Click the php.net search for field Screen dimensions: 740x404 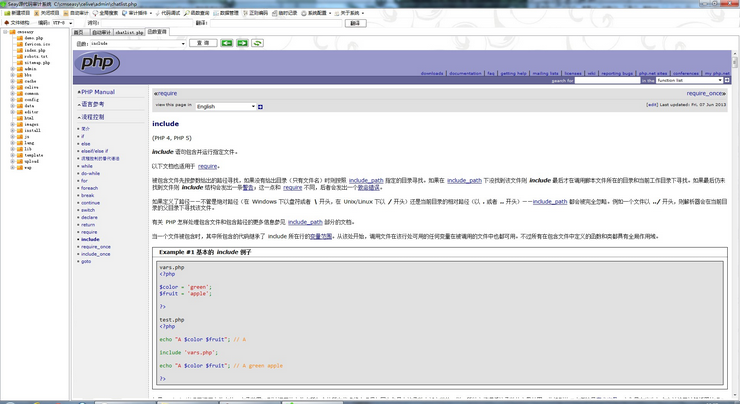click(607, 81)
